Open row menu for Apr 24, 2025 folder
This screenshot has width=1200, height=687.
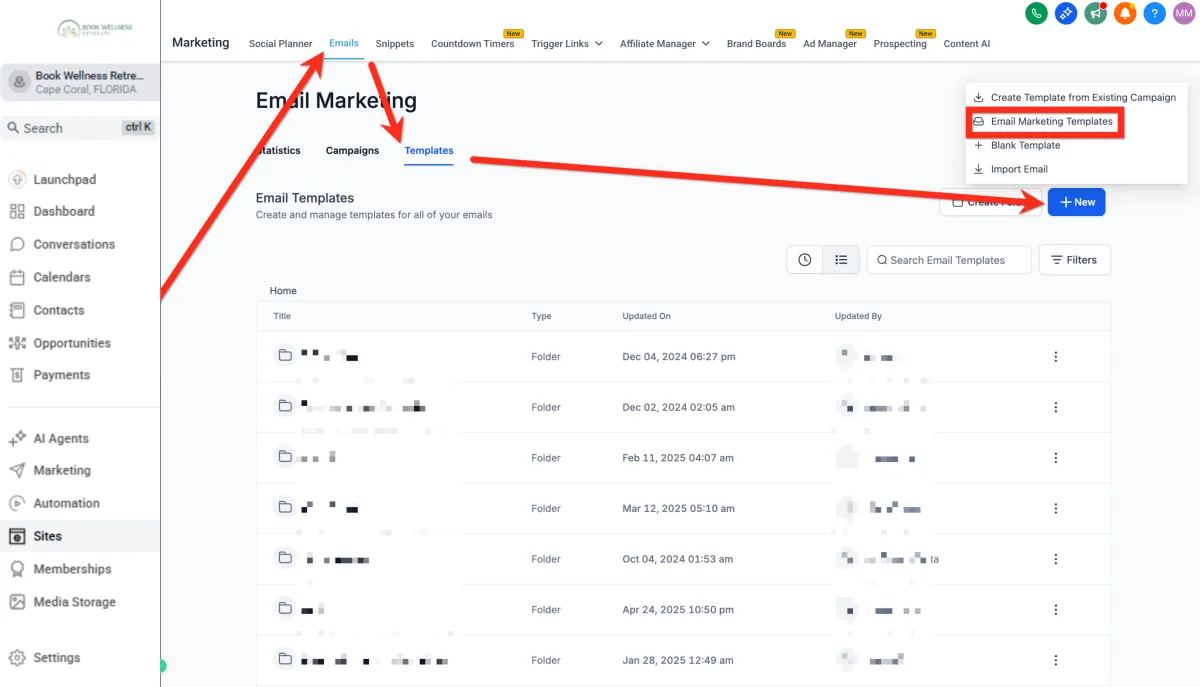pyautogui.click(x=1055, y=609)
